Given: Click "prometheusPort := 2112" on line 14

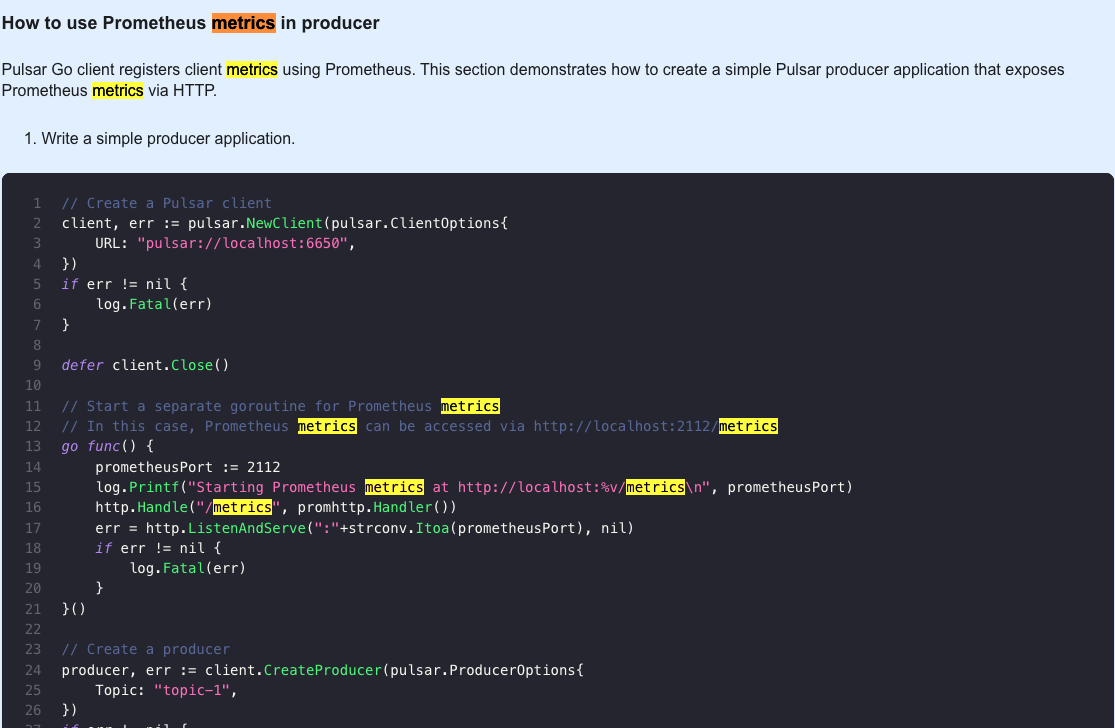Looking at the screenshot, I should coord(188,467).
